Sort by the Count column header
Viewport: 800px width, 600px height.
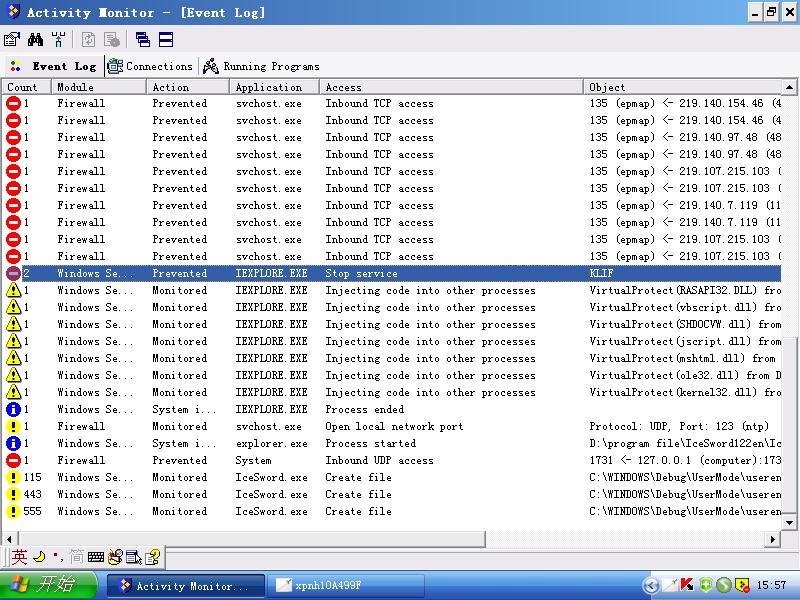26,87
